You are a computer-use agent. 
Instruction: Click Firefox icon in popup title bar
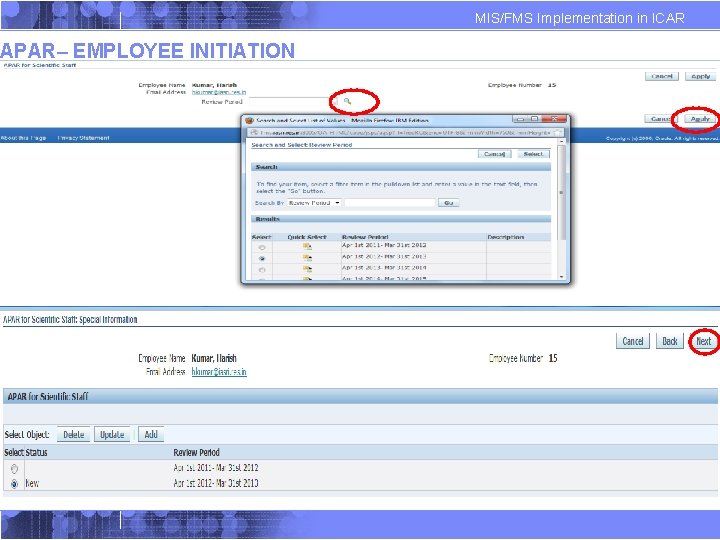pos(249,120)
